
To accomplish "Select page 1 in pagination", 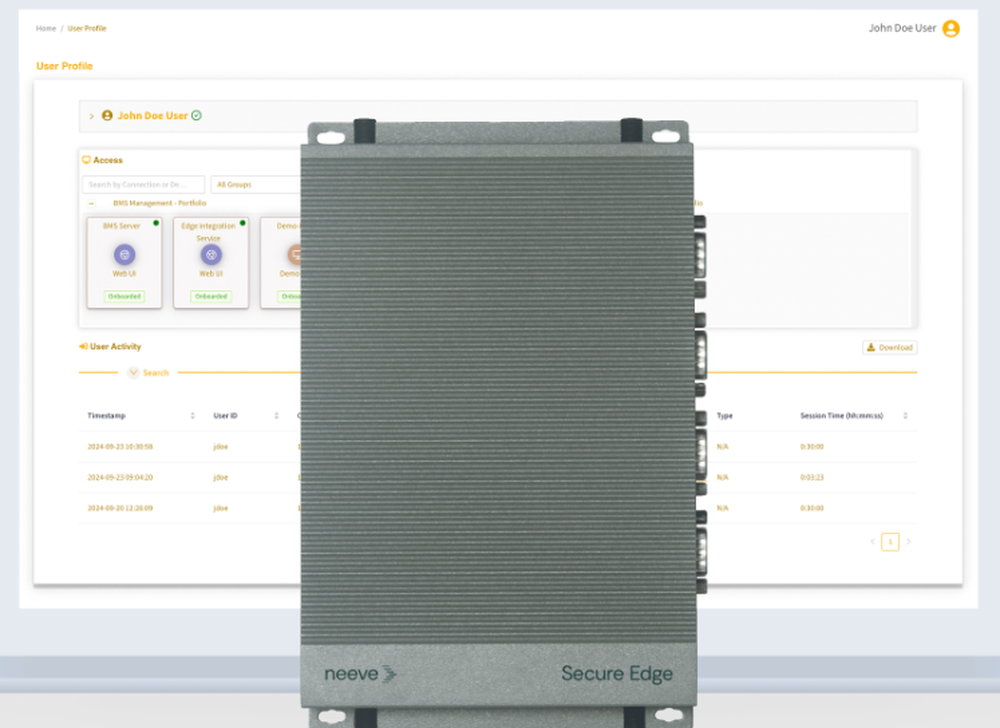I will coord(890,542).
